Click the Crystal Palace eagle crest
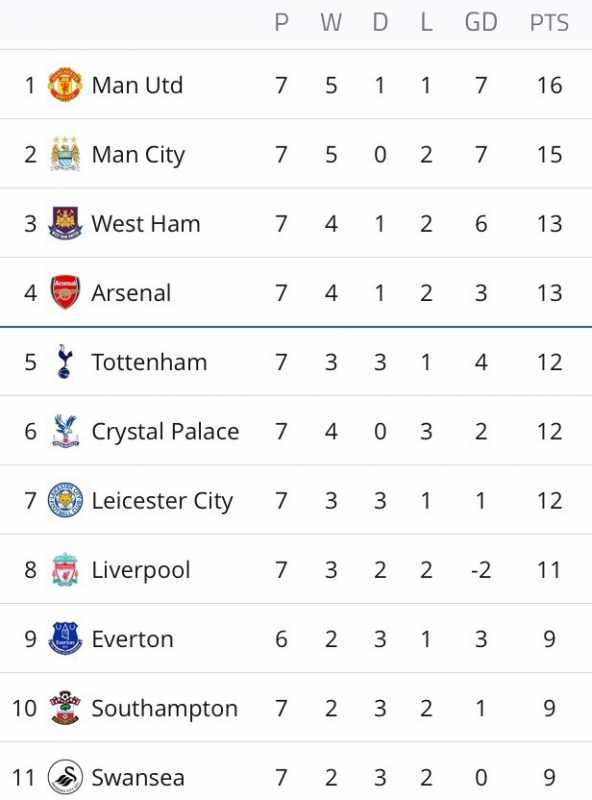The image size is (592, 800). point(65,431)
